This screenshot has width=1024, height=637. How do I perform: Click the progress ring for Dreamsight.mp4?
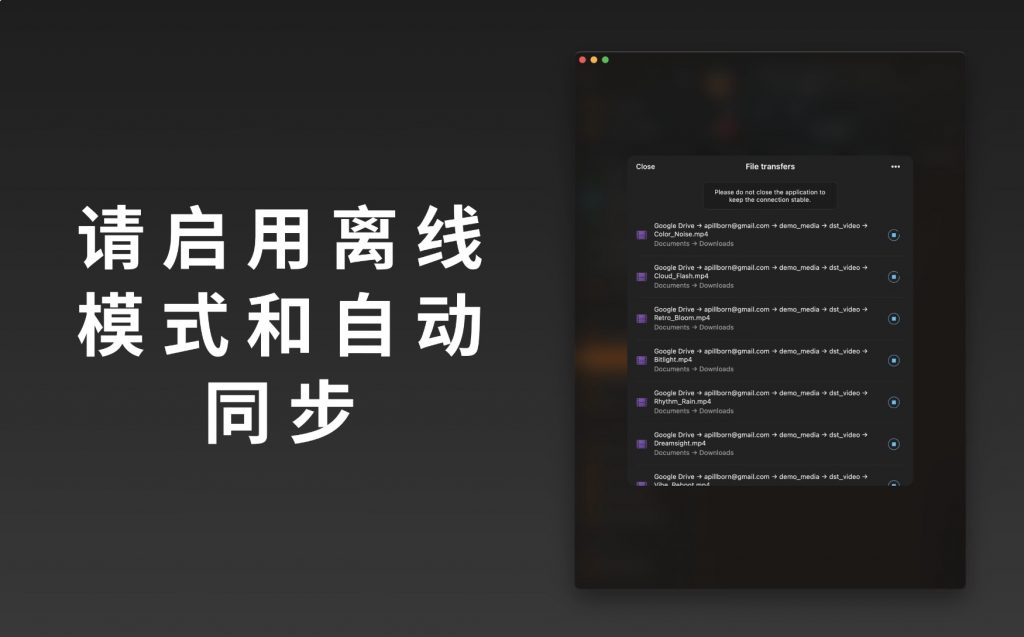click(894, 444)
